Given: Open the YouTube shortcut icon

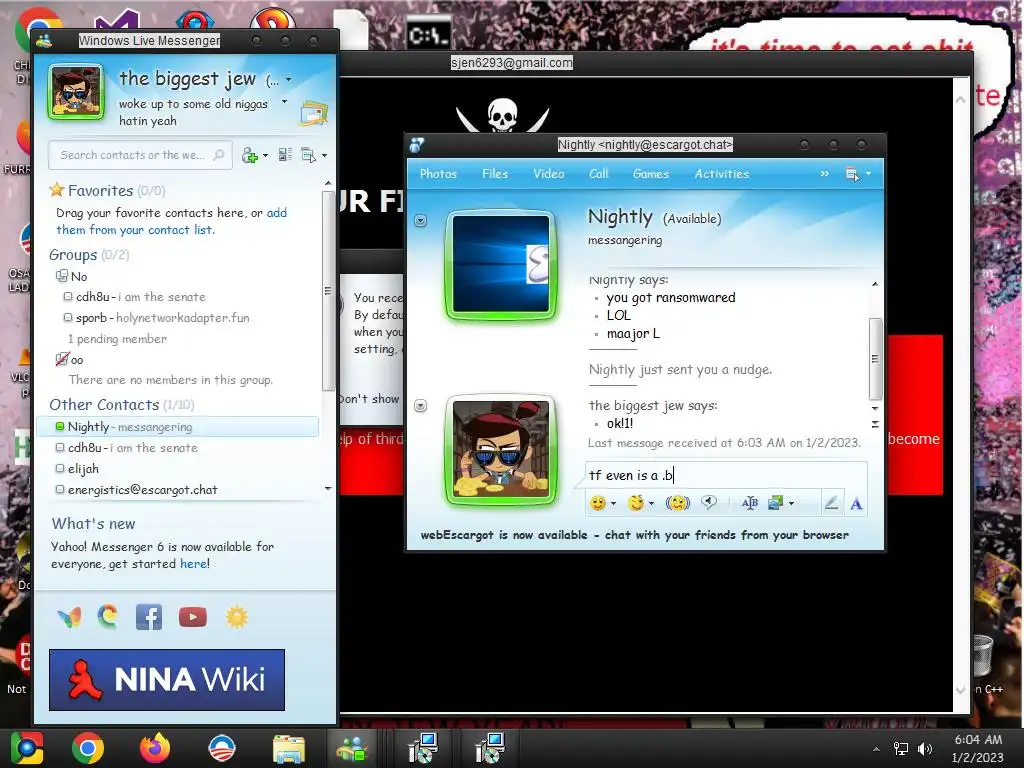Looking at the screenshot, I should coord(193,616).
